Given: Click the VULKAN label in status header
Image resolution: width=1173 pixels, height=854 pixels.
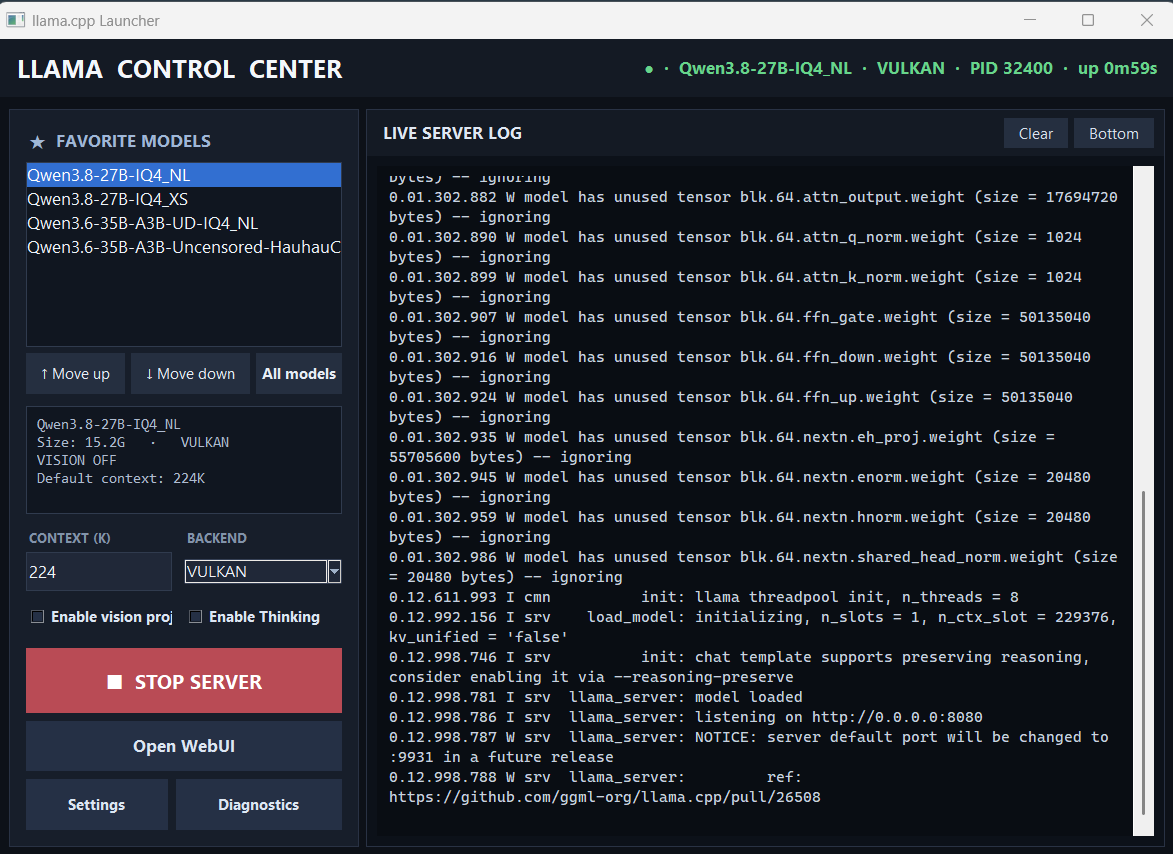Looking at the screenshot, I should coord(910,69).
